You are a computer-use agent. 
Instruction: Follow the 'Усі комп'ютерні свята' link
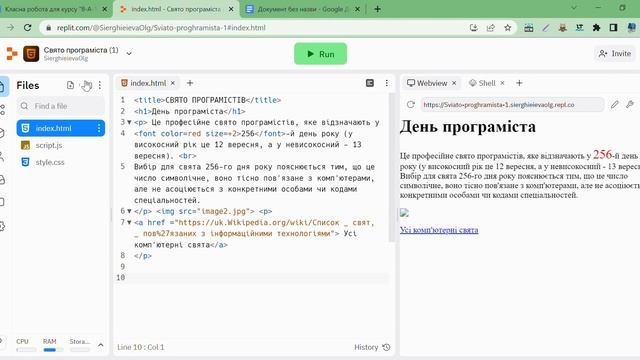(x=439, y=230)
